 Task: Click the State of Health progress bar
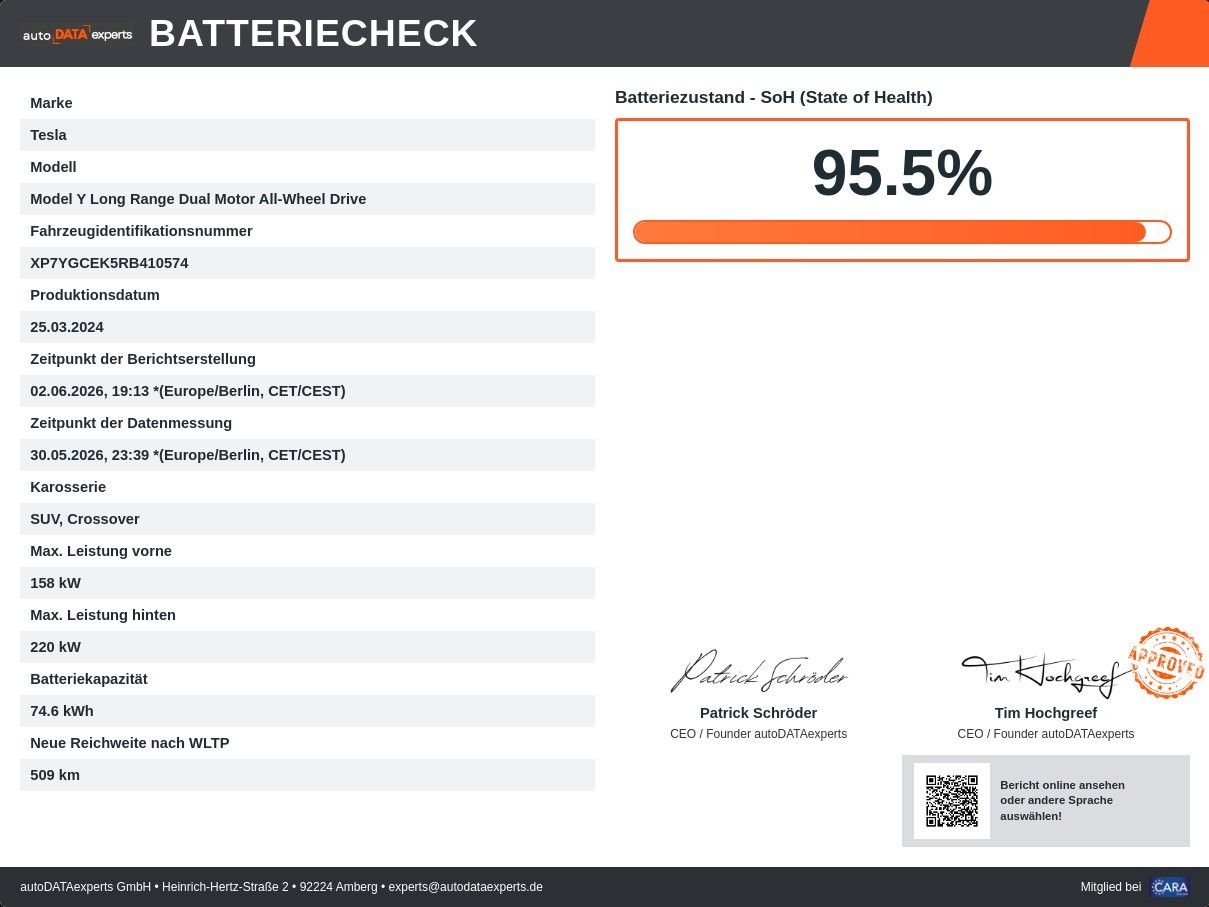pyautogui.click(x=902, y=232)
